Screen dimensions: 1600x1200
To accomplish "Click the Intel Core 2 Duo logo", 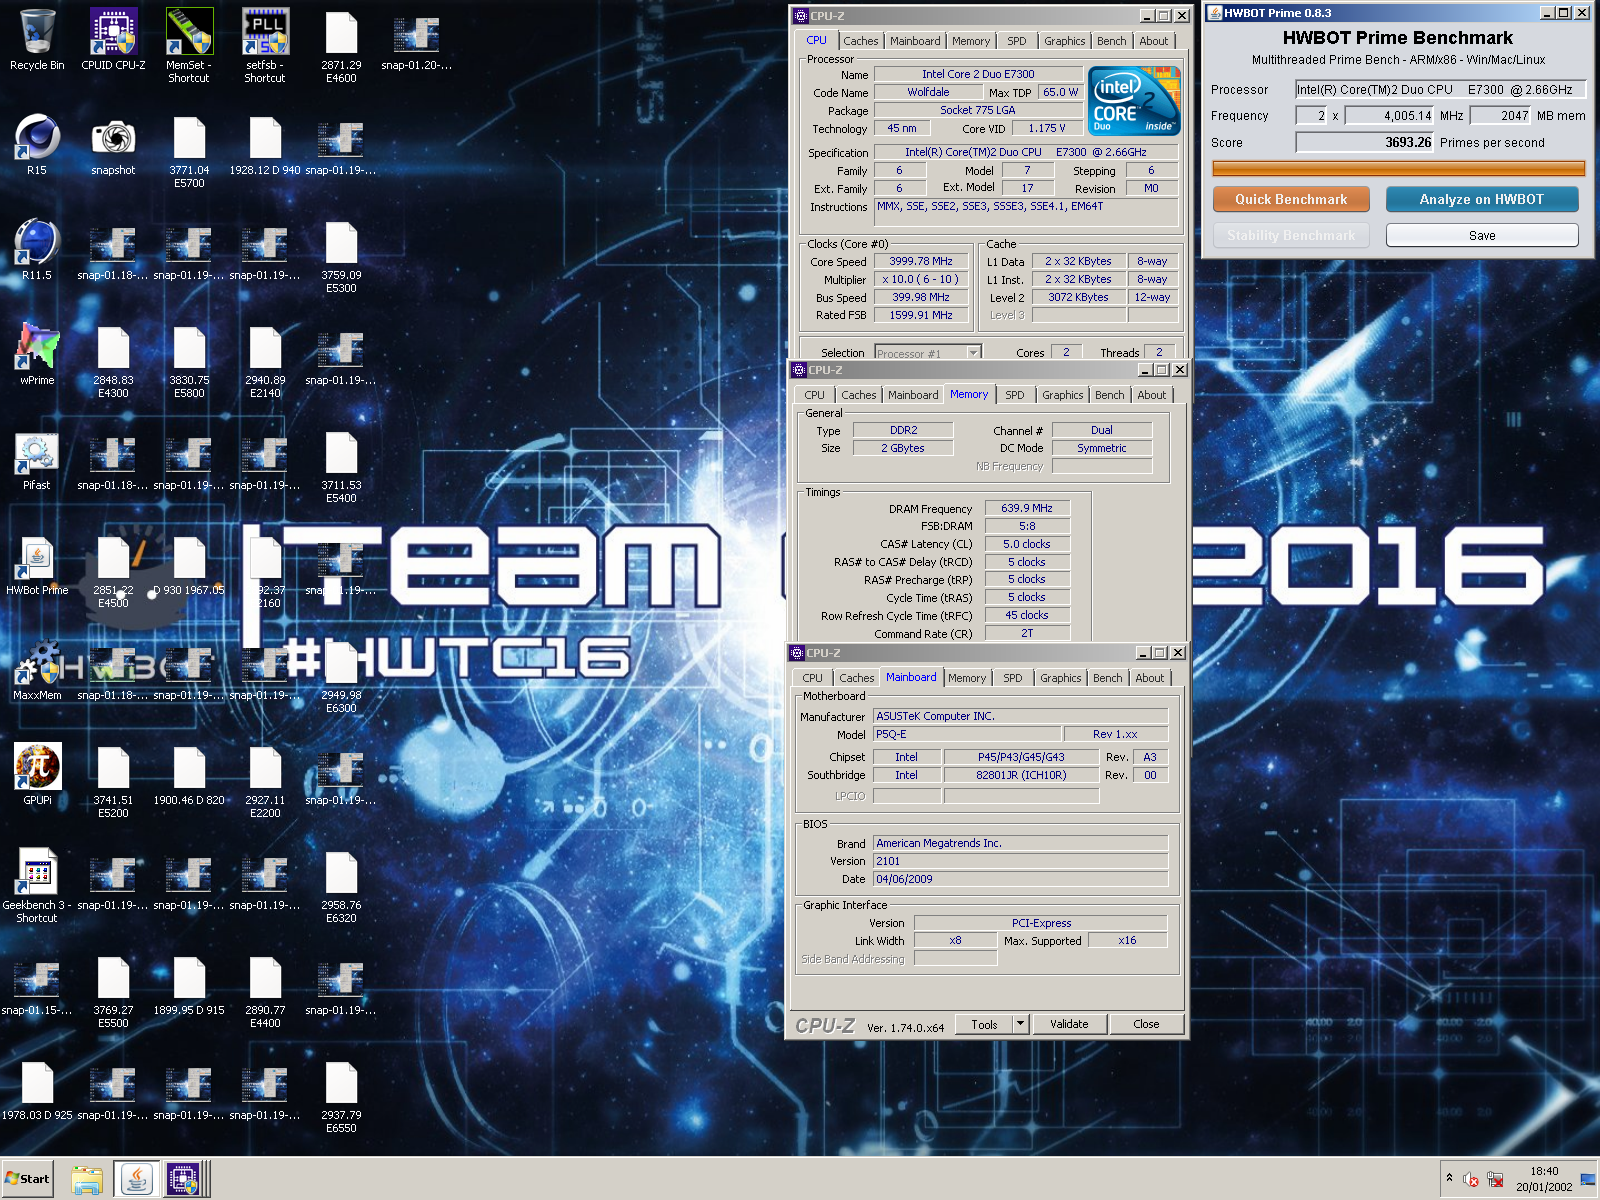I will (x=1134, y=100).
